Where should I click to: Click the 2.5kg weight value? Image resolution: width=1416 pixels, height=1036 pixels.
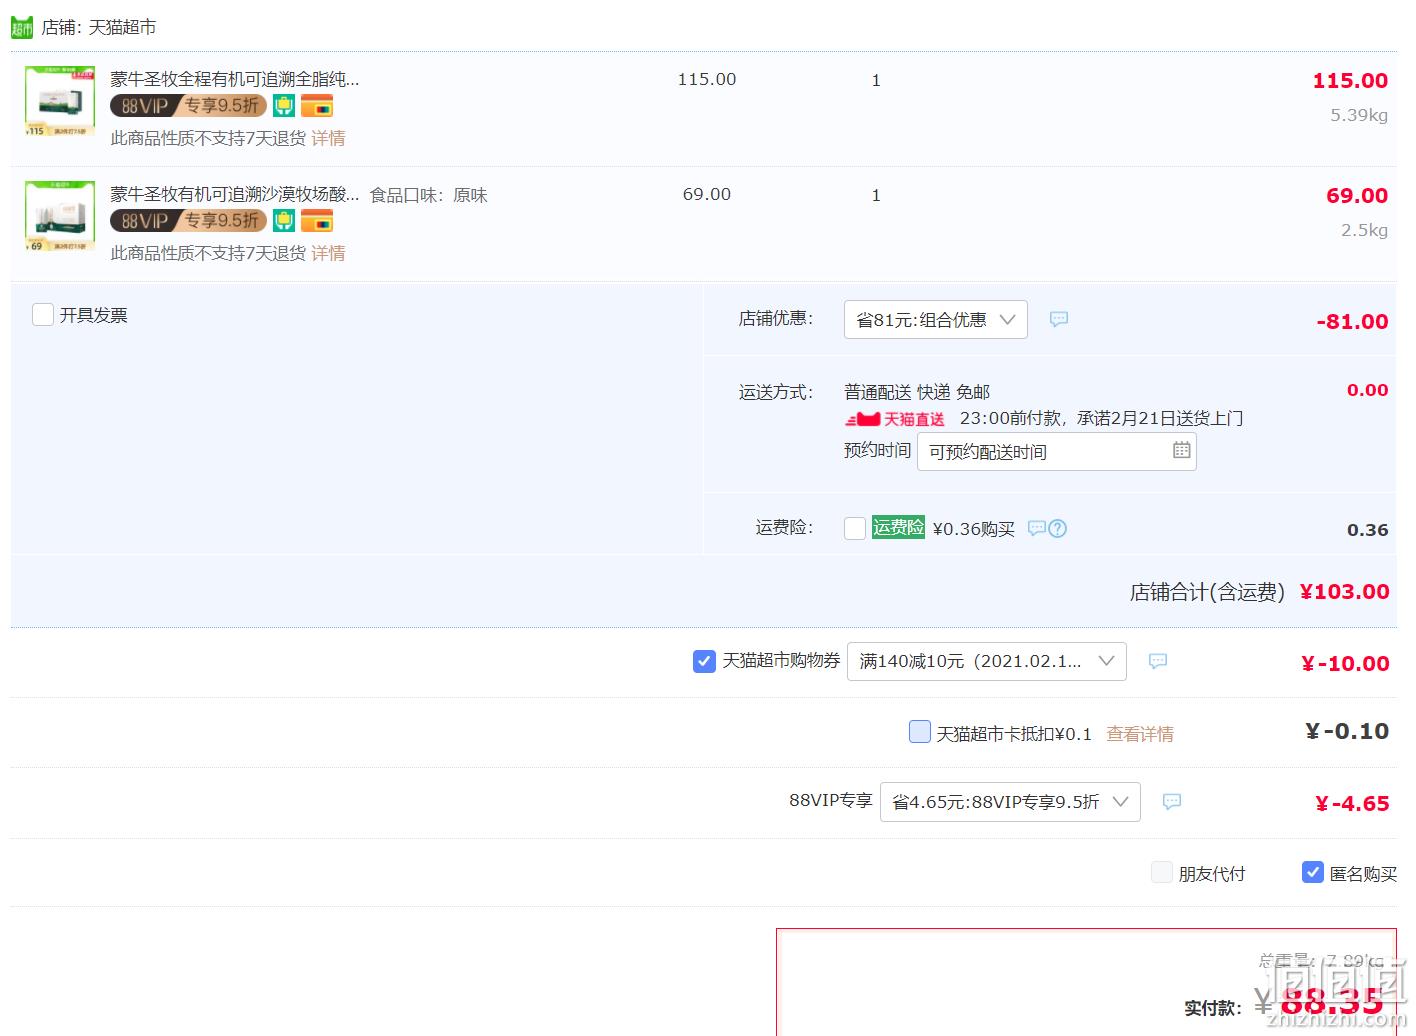[x=1364, y=230]
